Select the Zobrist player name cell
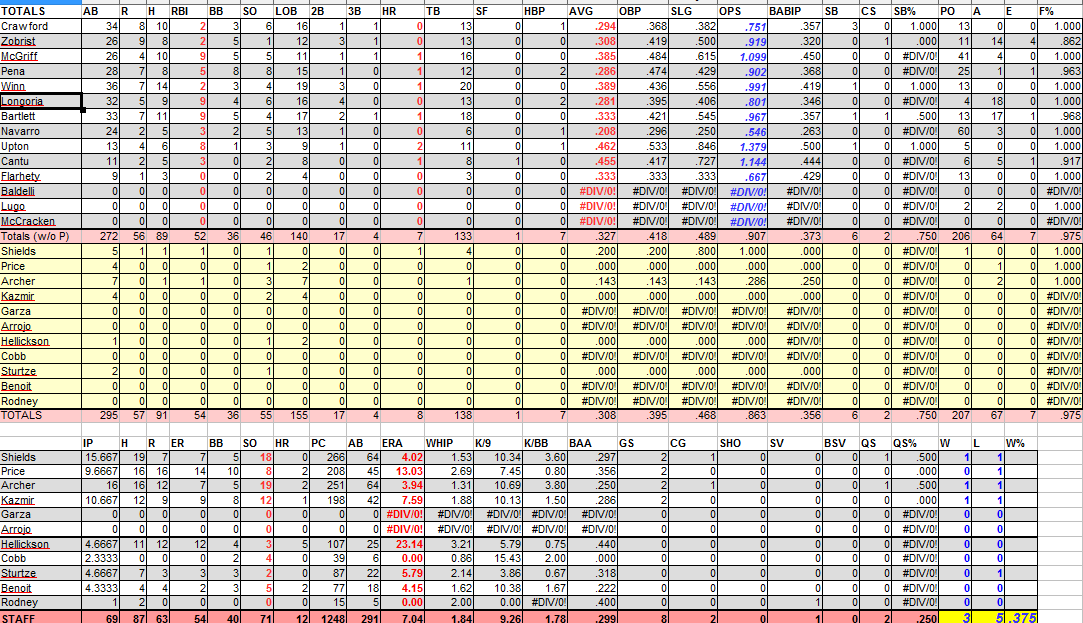1083x623 pixels. pyautogui.click(x=41, y=41)
